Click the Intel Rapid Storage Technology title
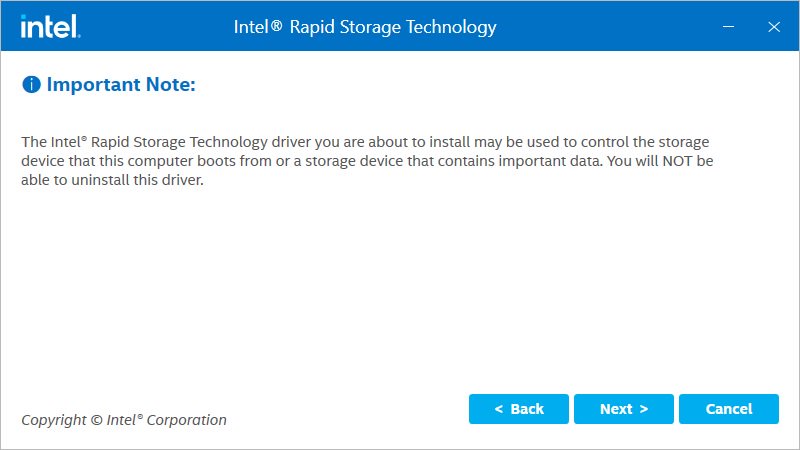Viewport: 800px width, 450px height. click(365, 27)
